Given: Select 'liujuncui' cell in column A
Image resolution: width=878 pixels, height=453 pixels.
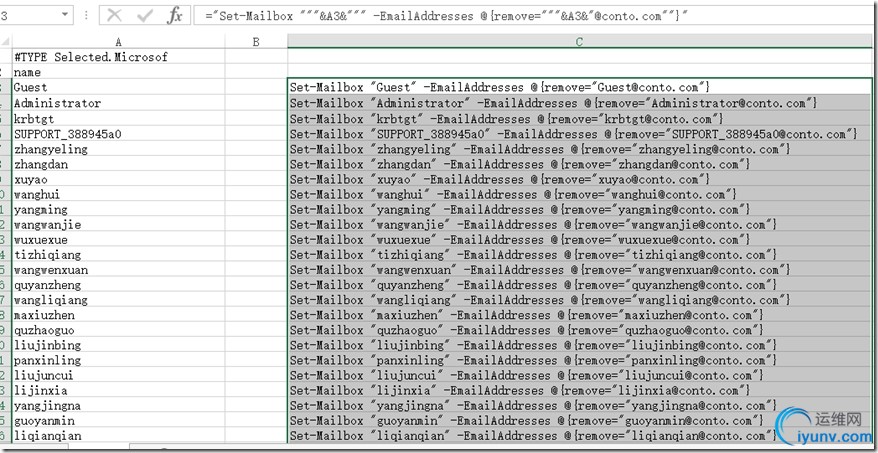Looking at the screenshot, I should [x=119, y=375].
